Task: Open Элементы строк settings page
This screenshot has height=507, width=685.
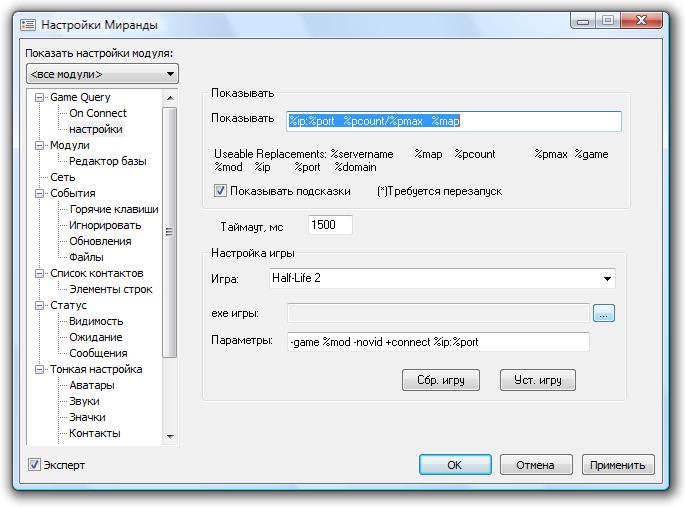Action: coord(111,289)
